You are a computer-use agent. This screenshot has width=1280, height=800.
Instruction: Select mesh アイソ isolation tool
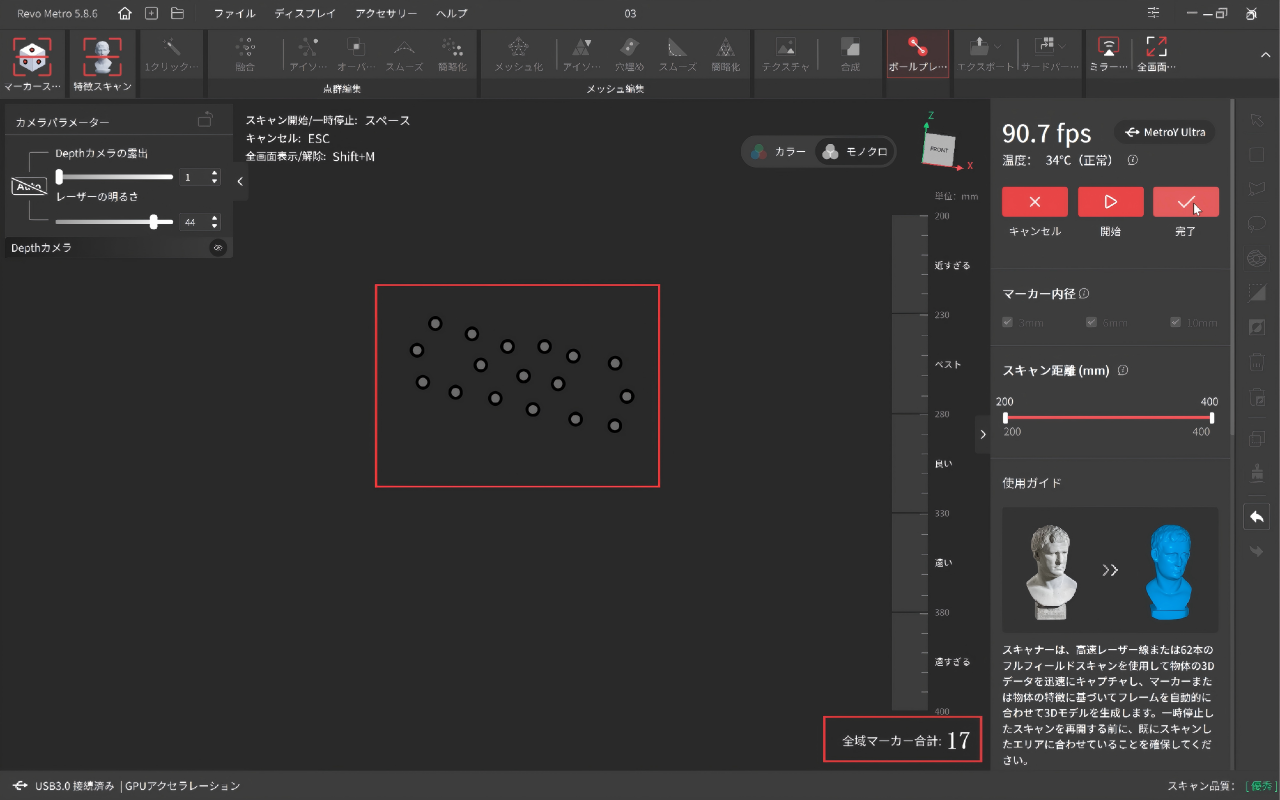pyautogui.click(x=581, y=55)
